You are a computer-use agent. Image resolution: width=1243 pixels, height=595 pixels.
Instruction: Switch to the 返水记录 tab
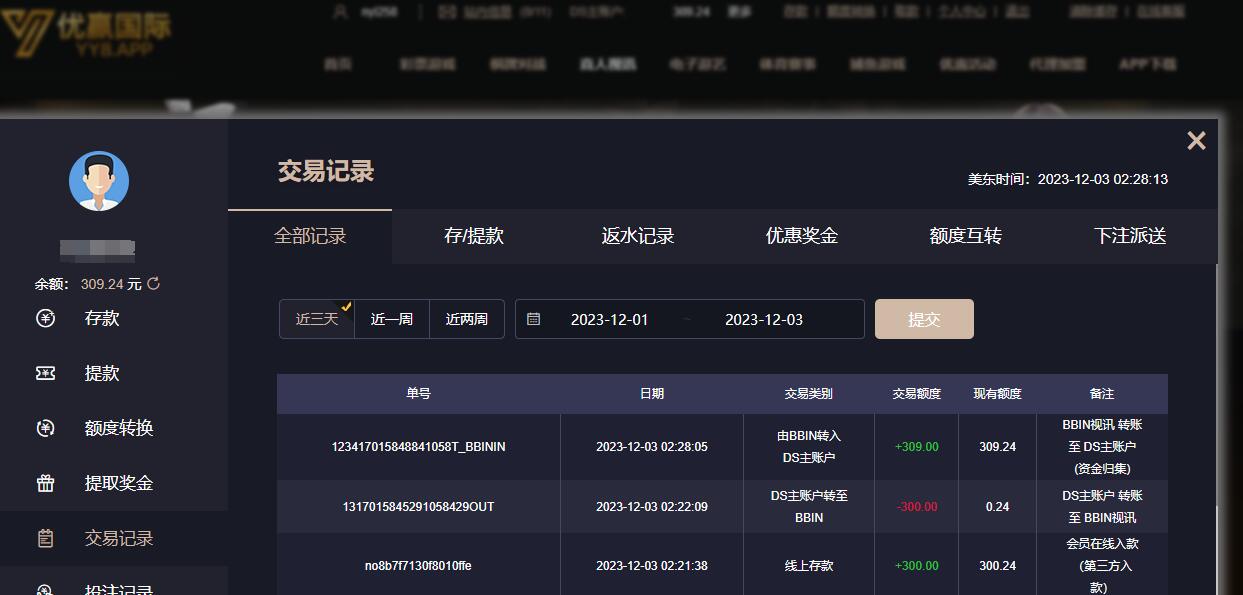tap(638, 236)
